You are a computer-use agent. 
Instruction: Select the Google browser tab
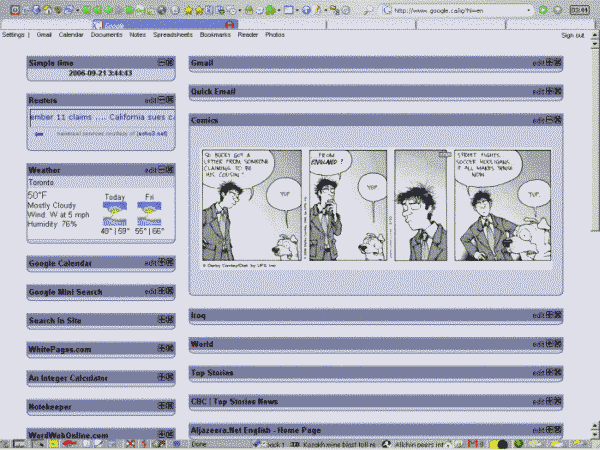[x=165, y=25]
